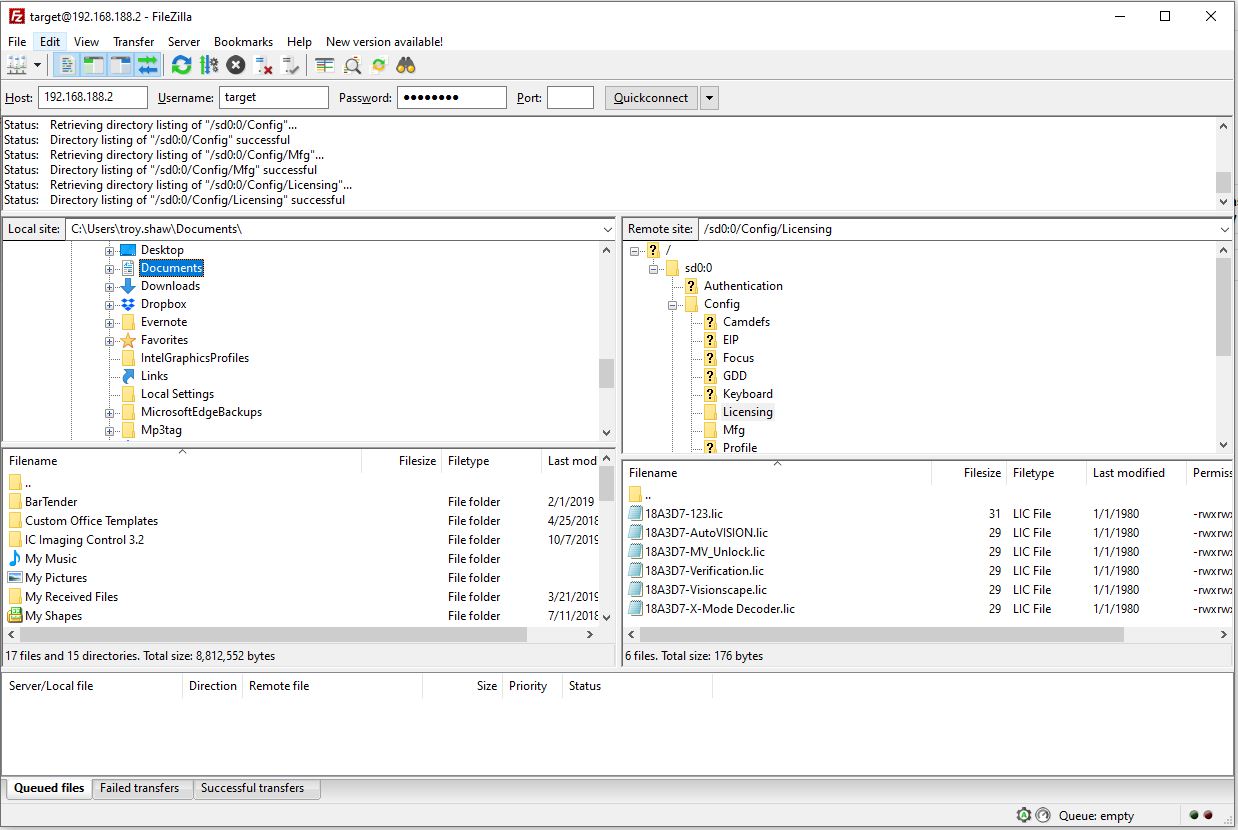Image resolution: width=1238 pixels, height=830 pixels.
Task: Open the Edit menu
Action: click(50, 41)
